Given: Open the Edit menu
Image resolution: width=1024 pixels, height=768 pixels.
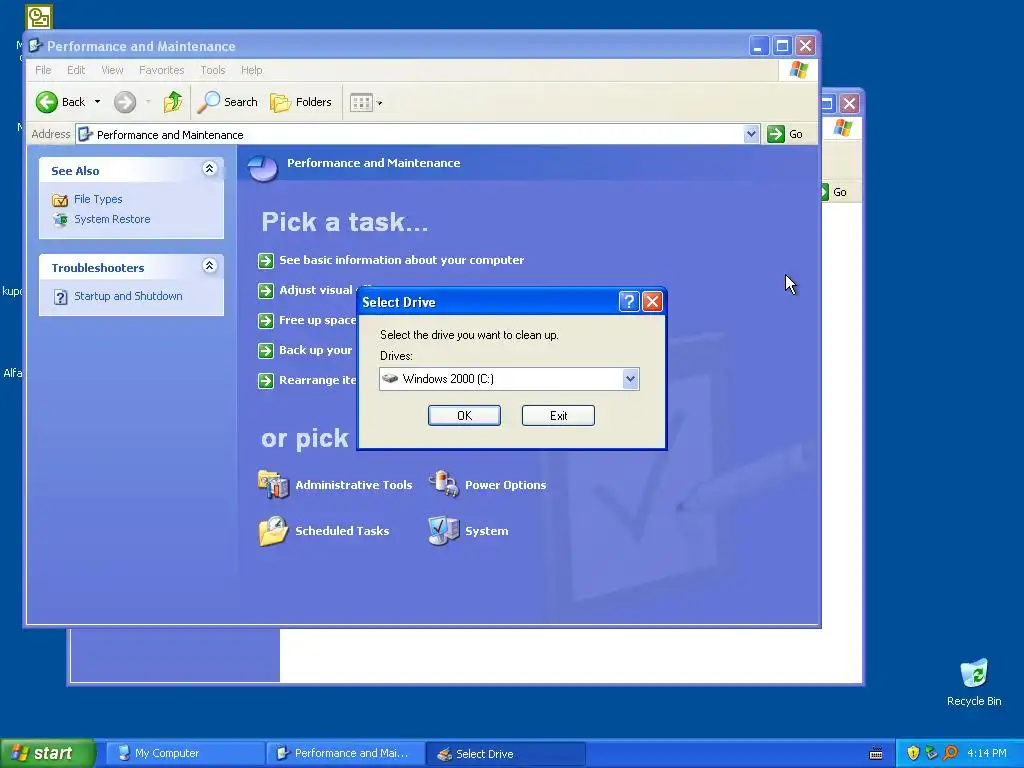Looking at the screenshot, I should point(76,70).
